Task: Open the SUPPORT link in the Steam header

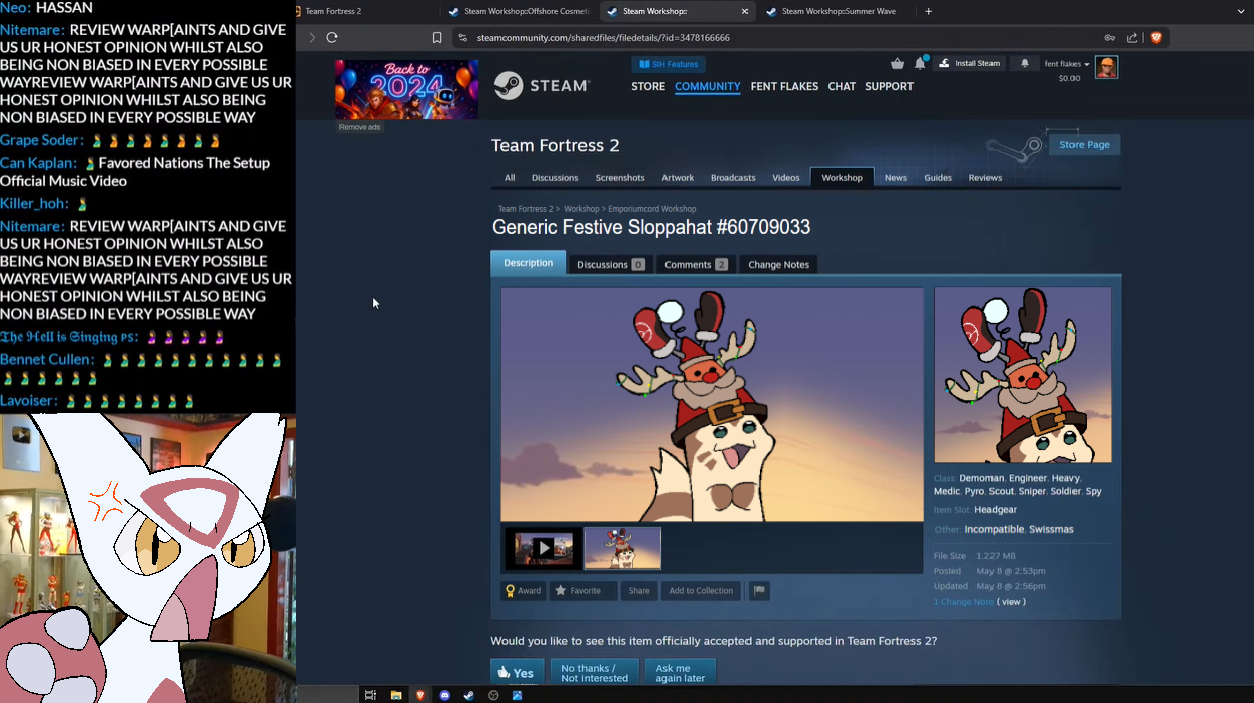Action: [x=889, y=86]
